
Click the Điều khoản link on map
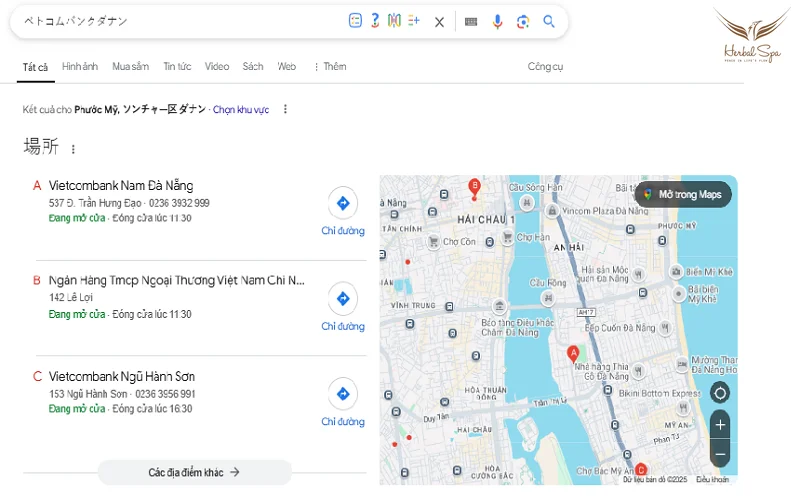(712, 480)
